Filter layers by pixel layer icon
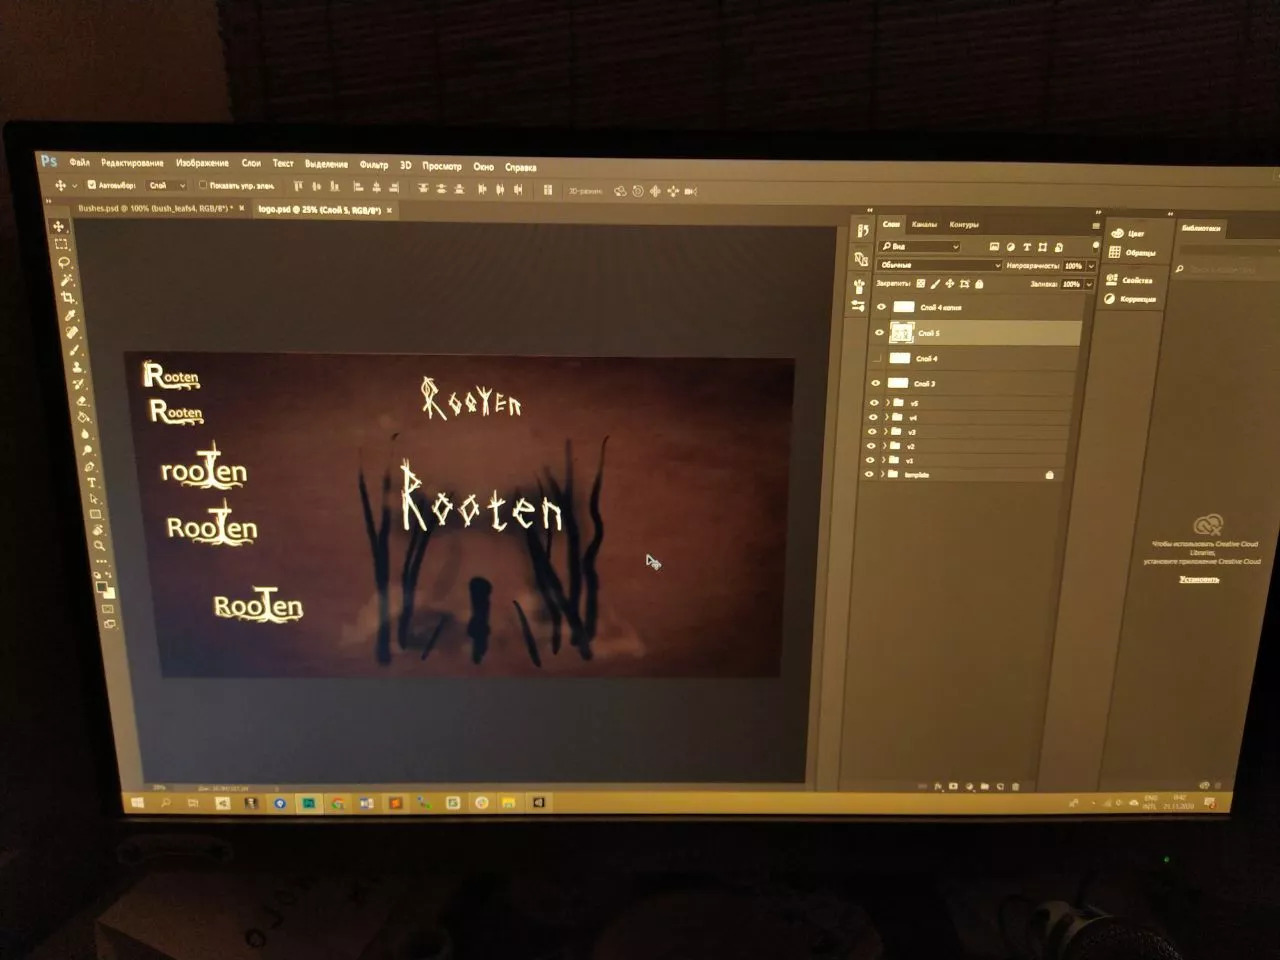 point(994,247)
